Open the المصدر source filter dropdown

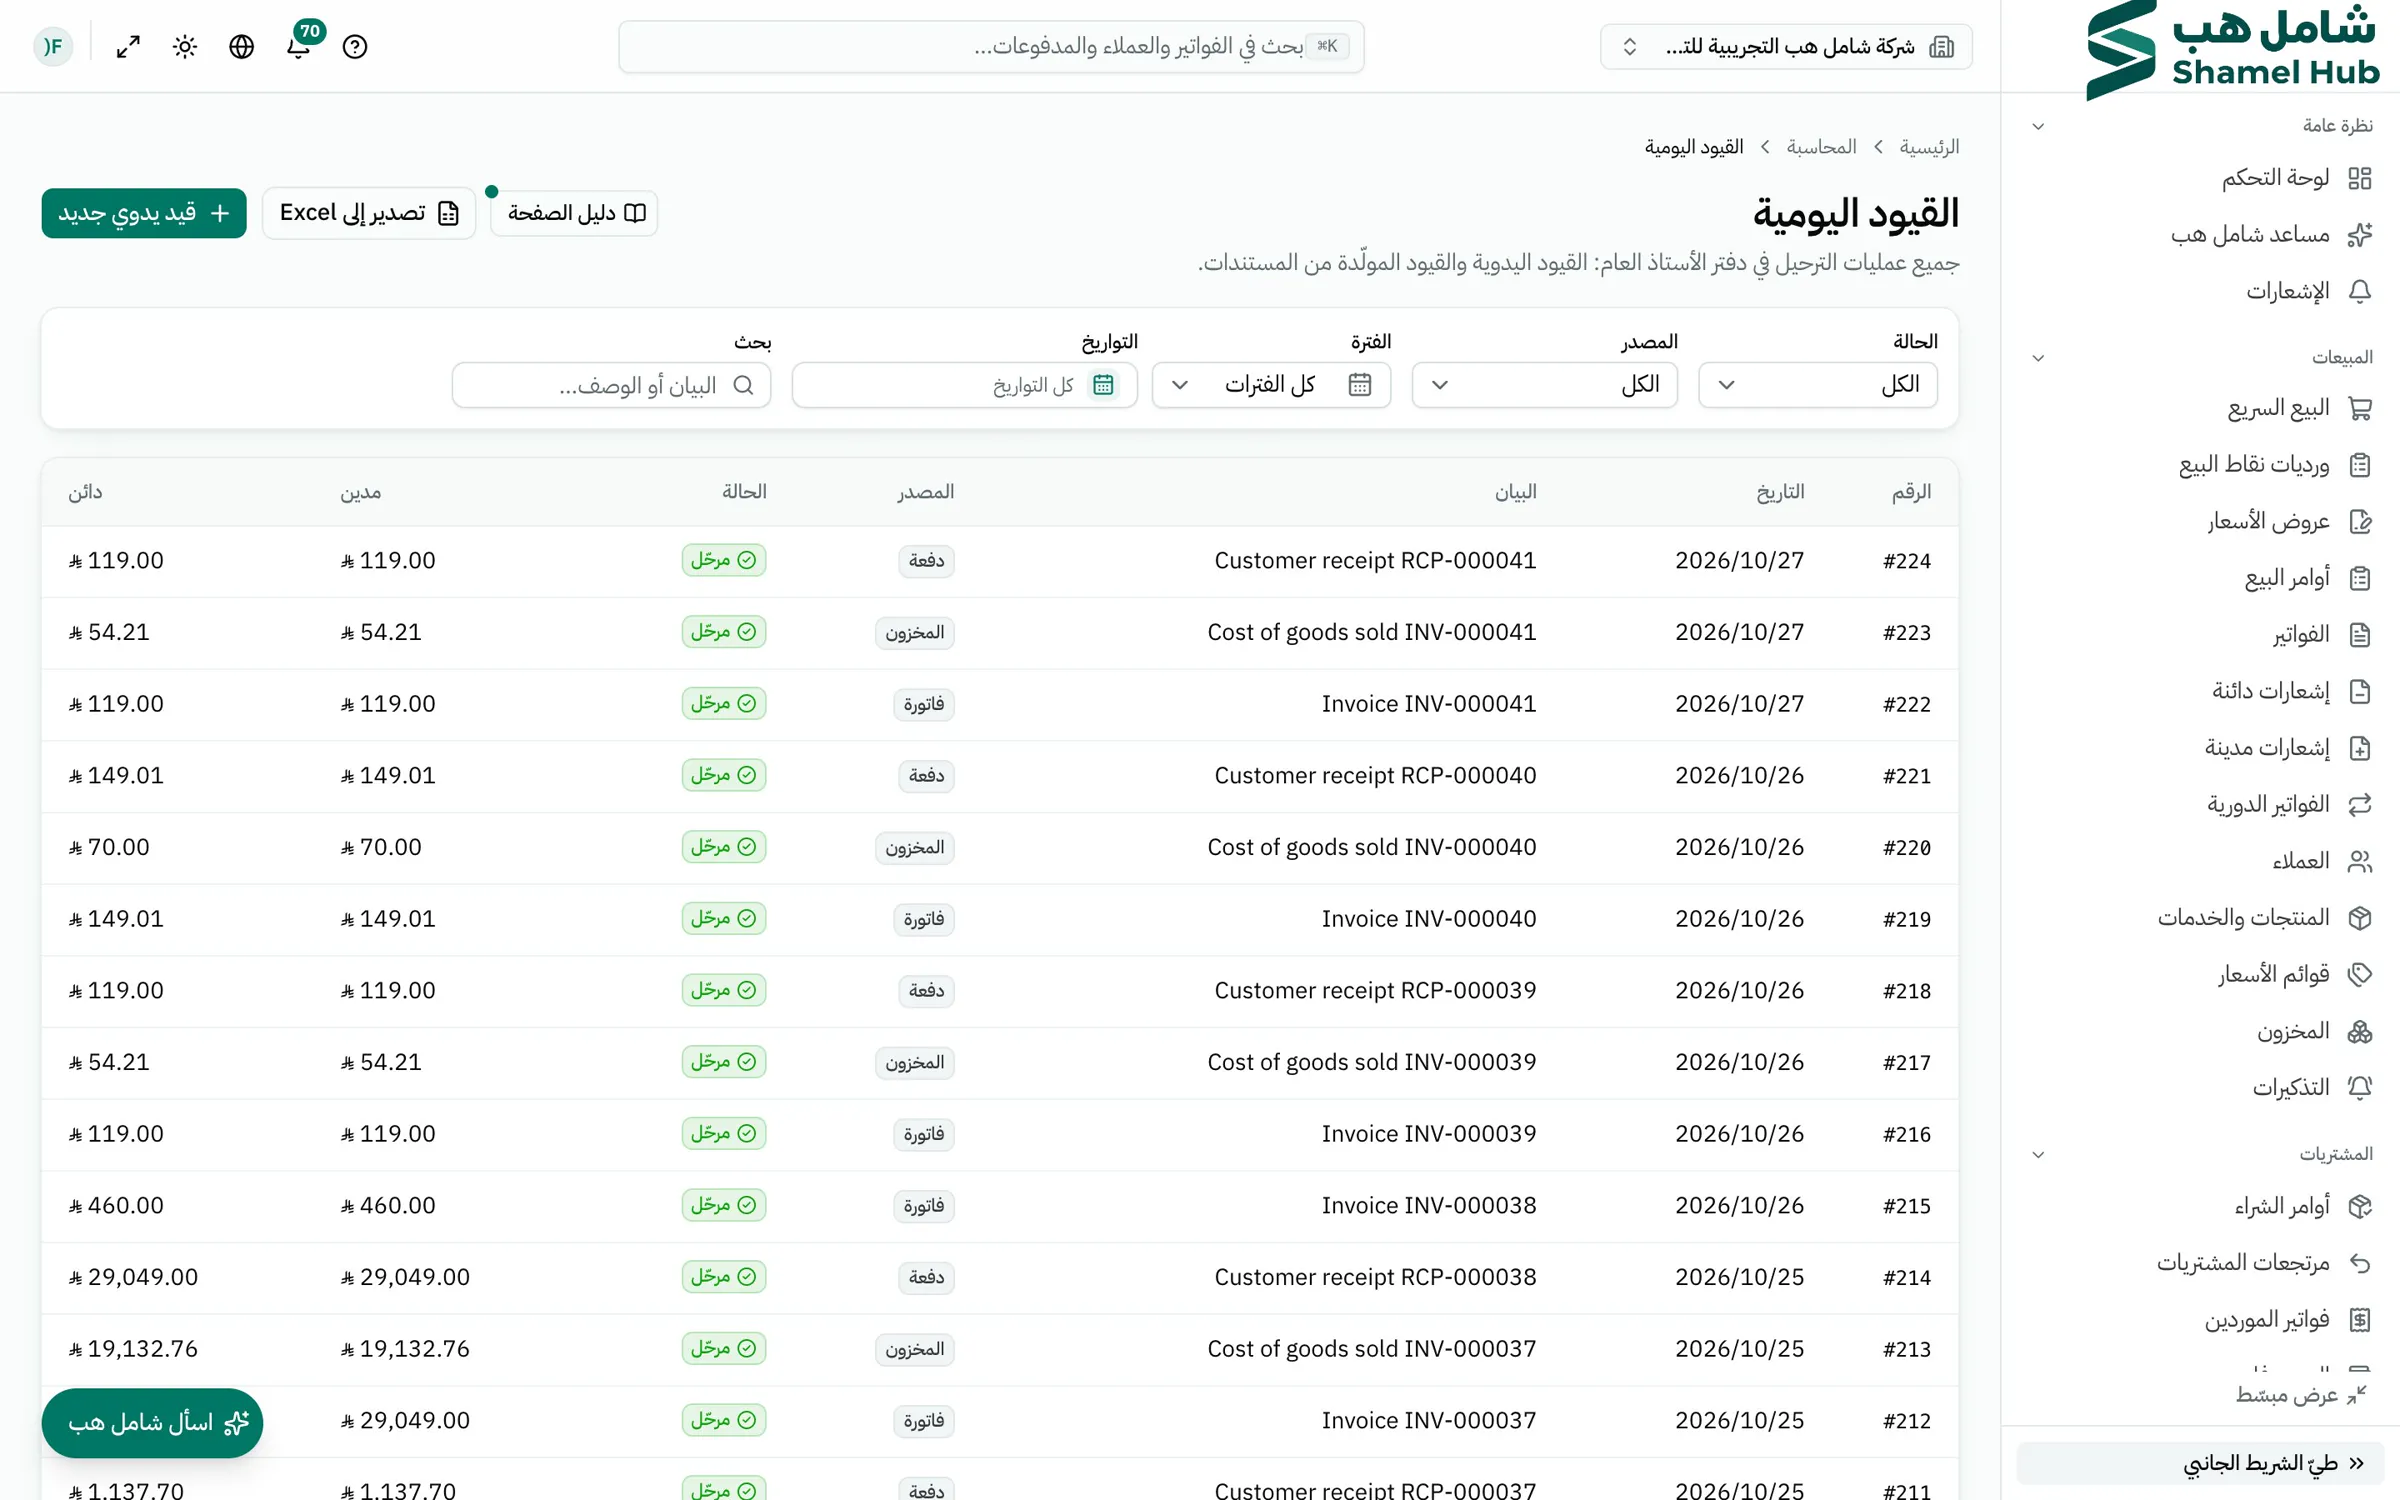click(1545, 385)
